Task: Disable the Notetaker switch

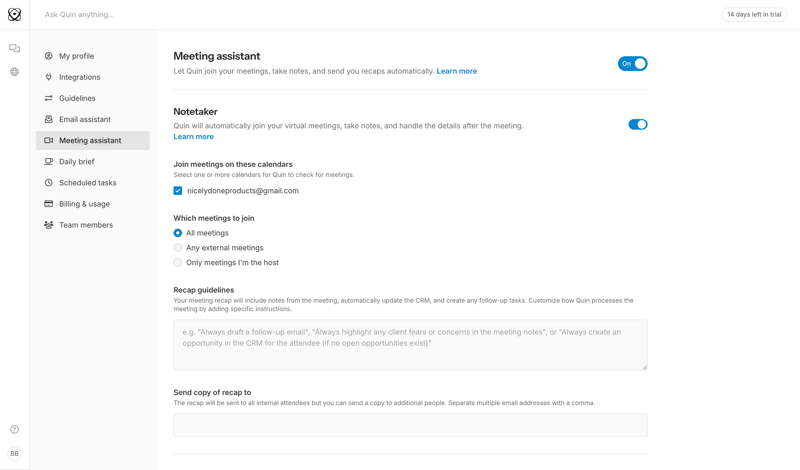Action: [x=637, y=125]
